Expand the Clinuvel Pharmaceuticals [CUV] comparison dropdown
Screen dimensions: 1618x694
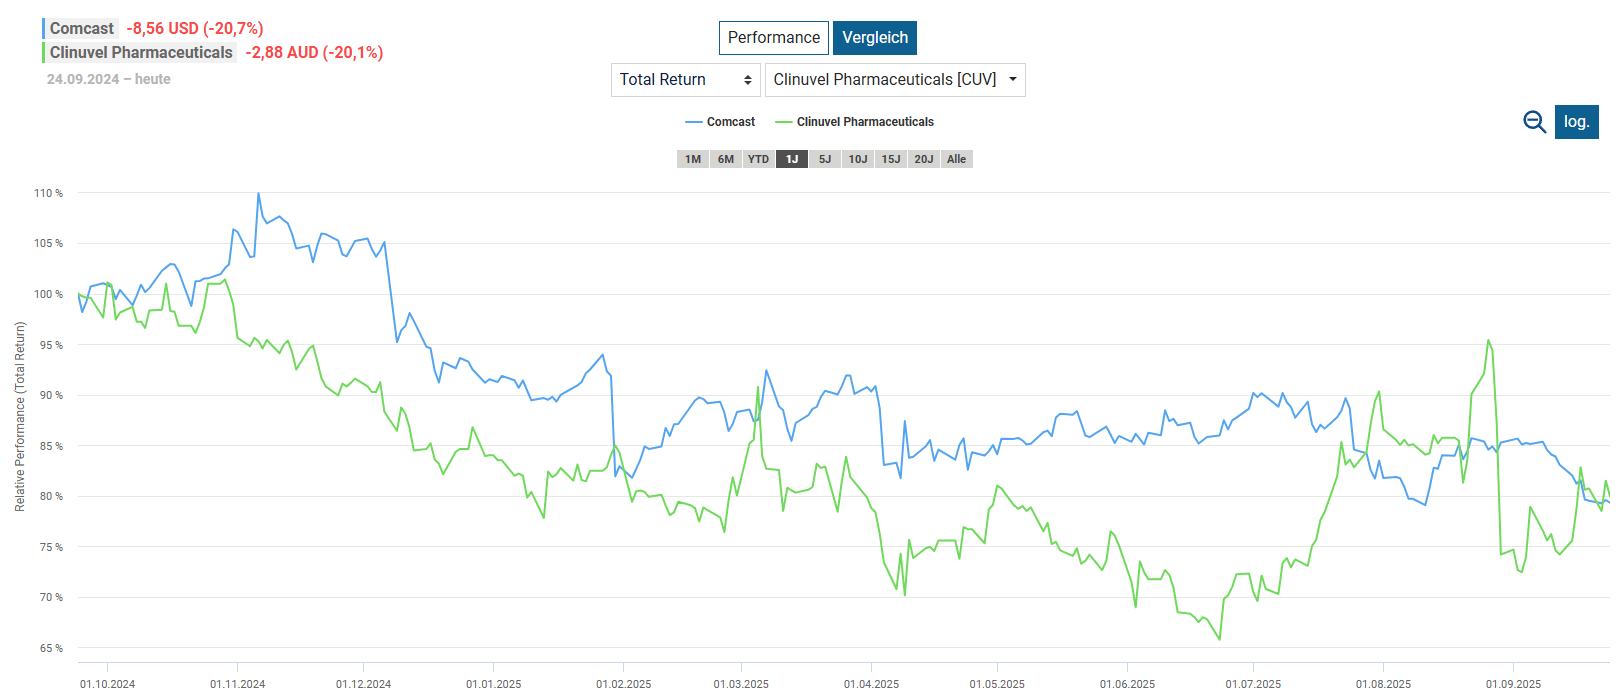(x=894, y=80)
